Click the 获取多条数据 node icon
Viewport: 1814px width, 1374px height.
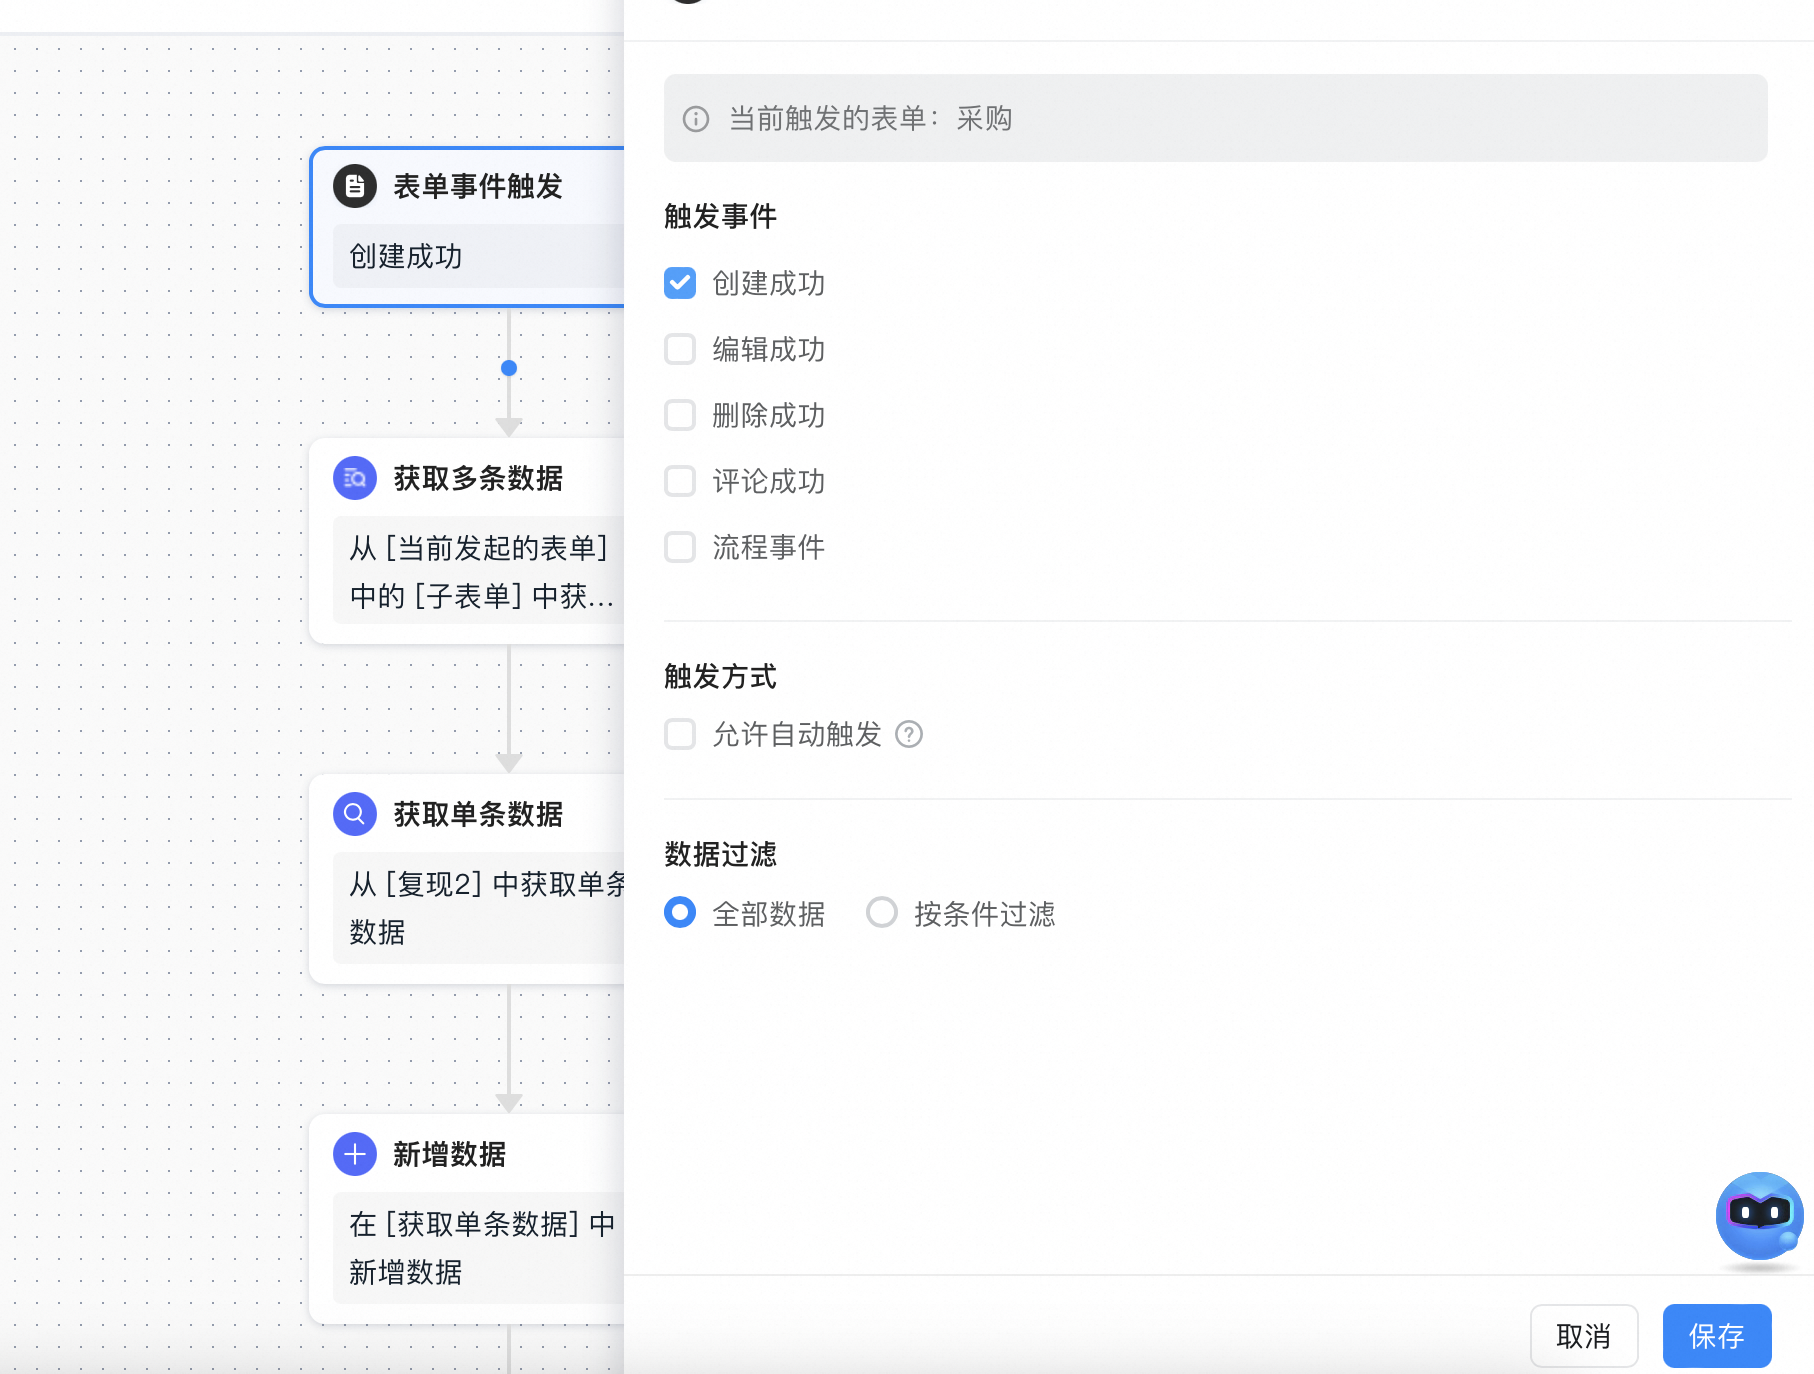click(x=355, y=478)
